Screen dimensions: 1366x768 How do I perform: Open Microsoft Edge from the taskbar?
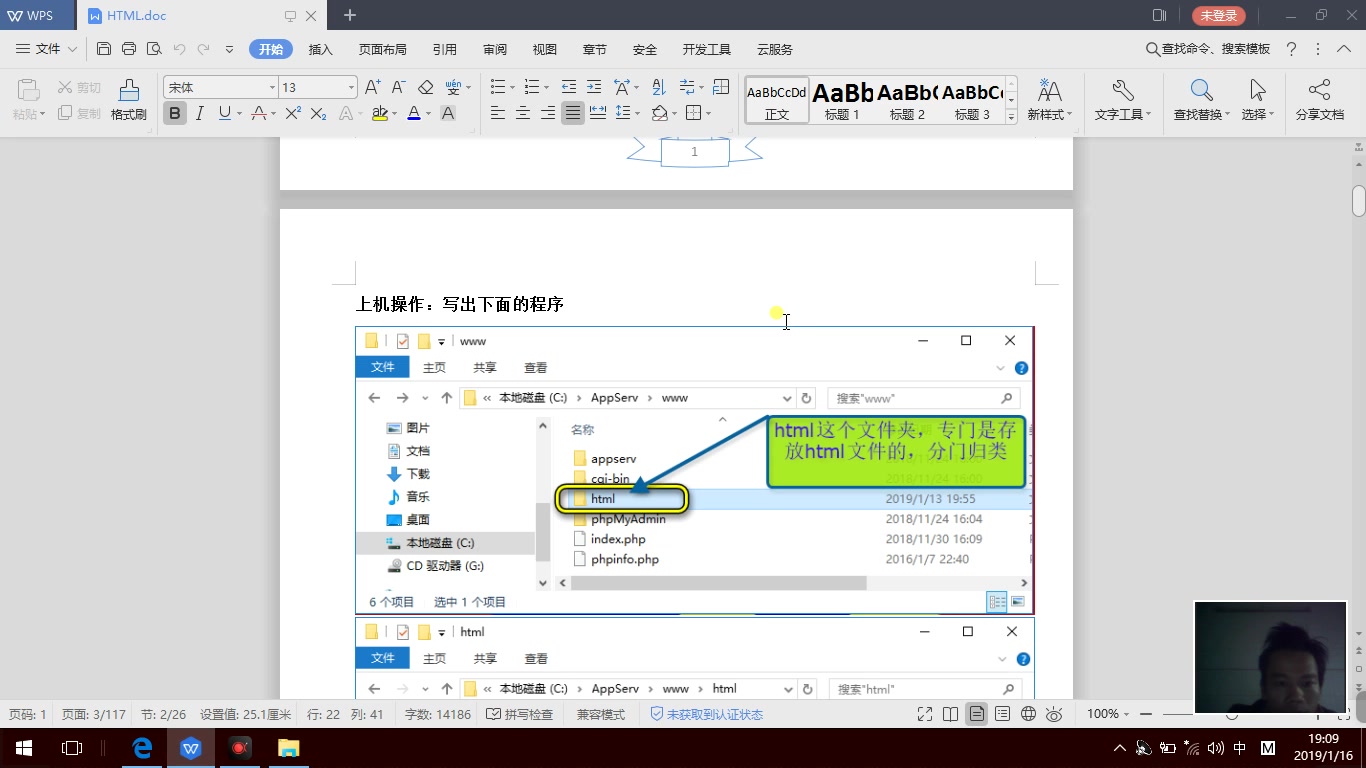pyautogui.click(x=142, y=747)
